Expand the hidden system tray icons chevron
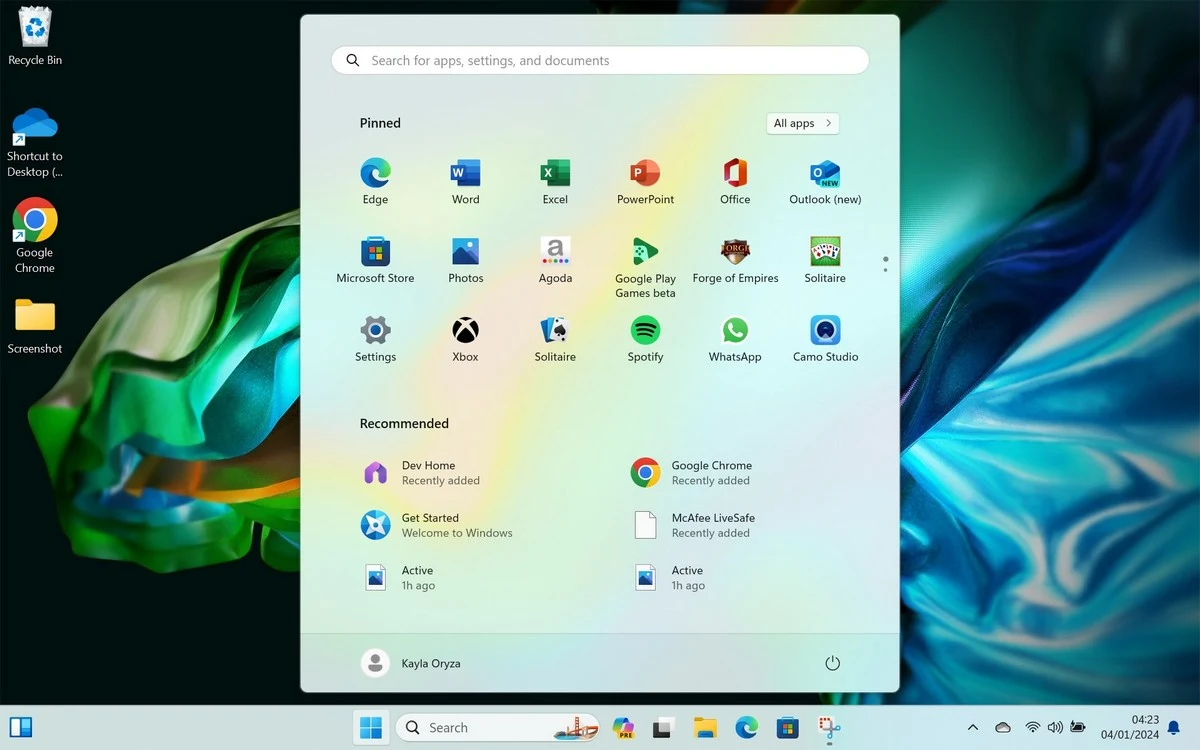The height and width of the screenshot is (750, 1200). [x=973, y=727]
